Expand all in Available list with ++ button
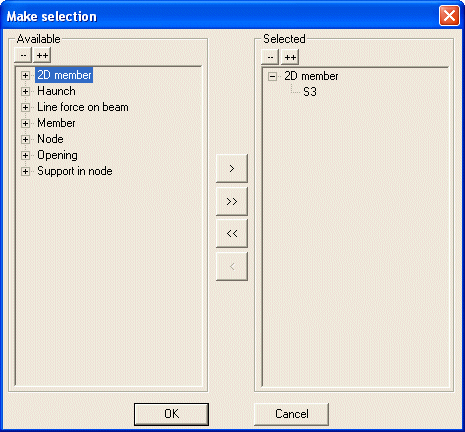This screenshot has width=465, height=432. click(x=42, y=55)
